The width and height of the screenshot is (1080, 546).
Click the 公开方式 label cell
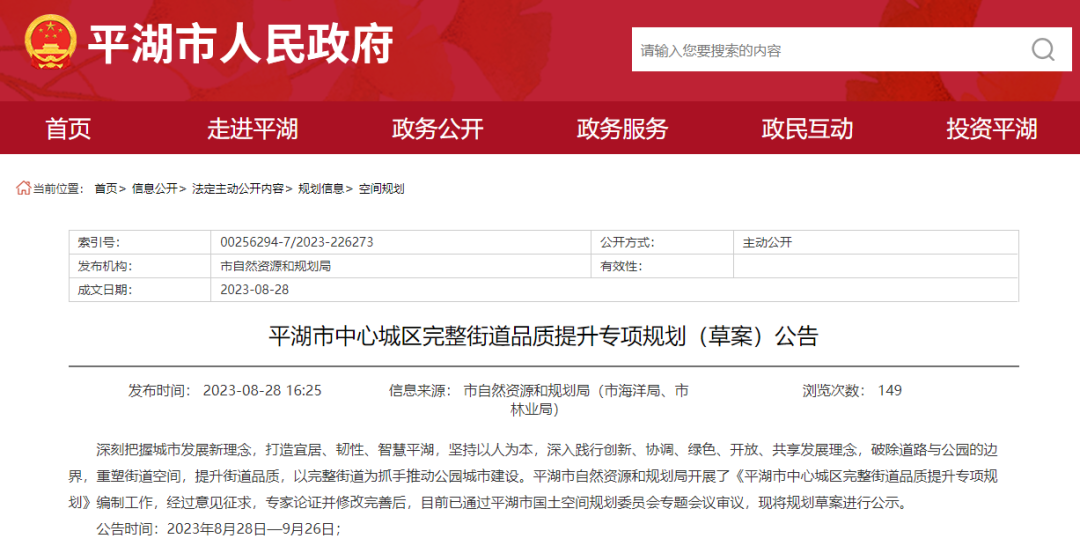coord(662,242)
